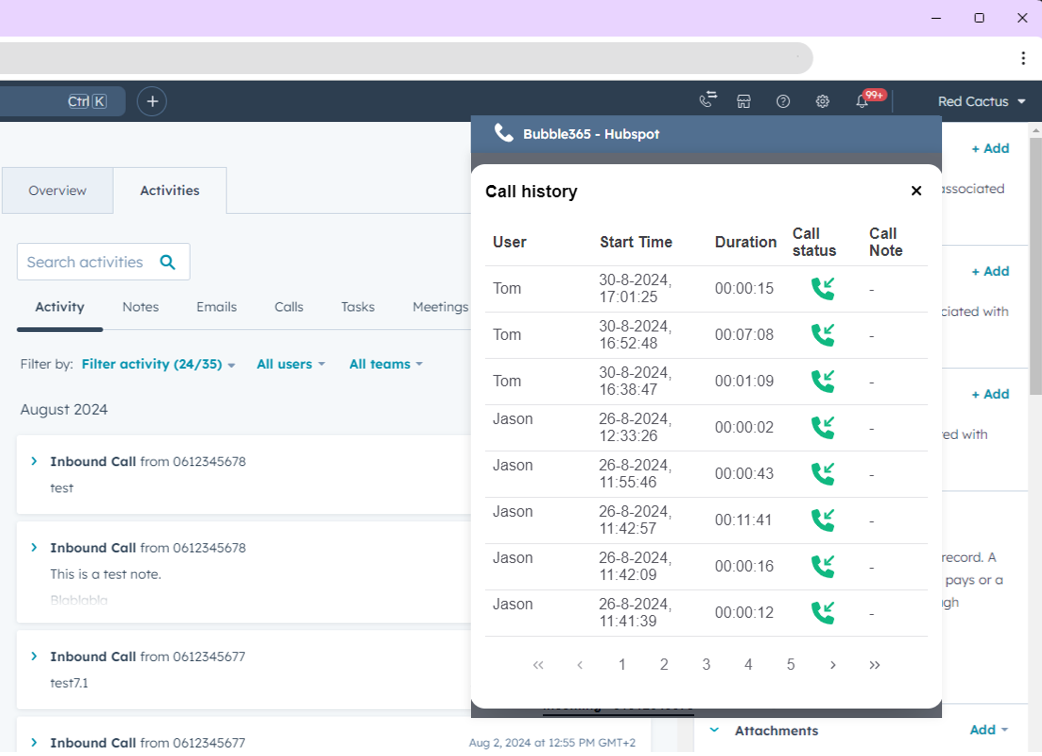Open the calling phone icon in top bar
The width and height of the screenshot is (1042, 756).
click(x=708, y=100)
